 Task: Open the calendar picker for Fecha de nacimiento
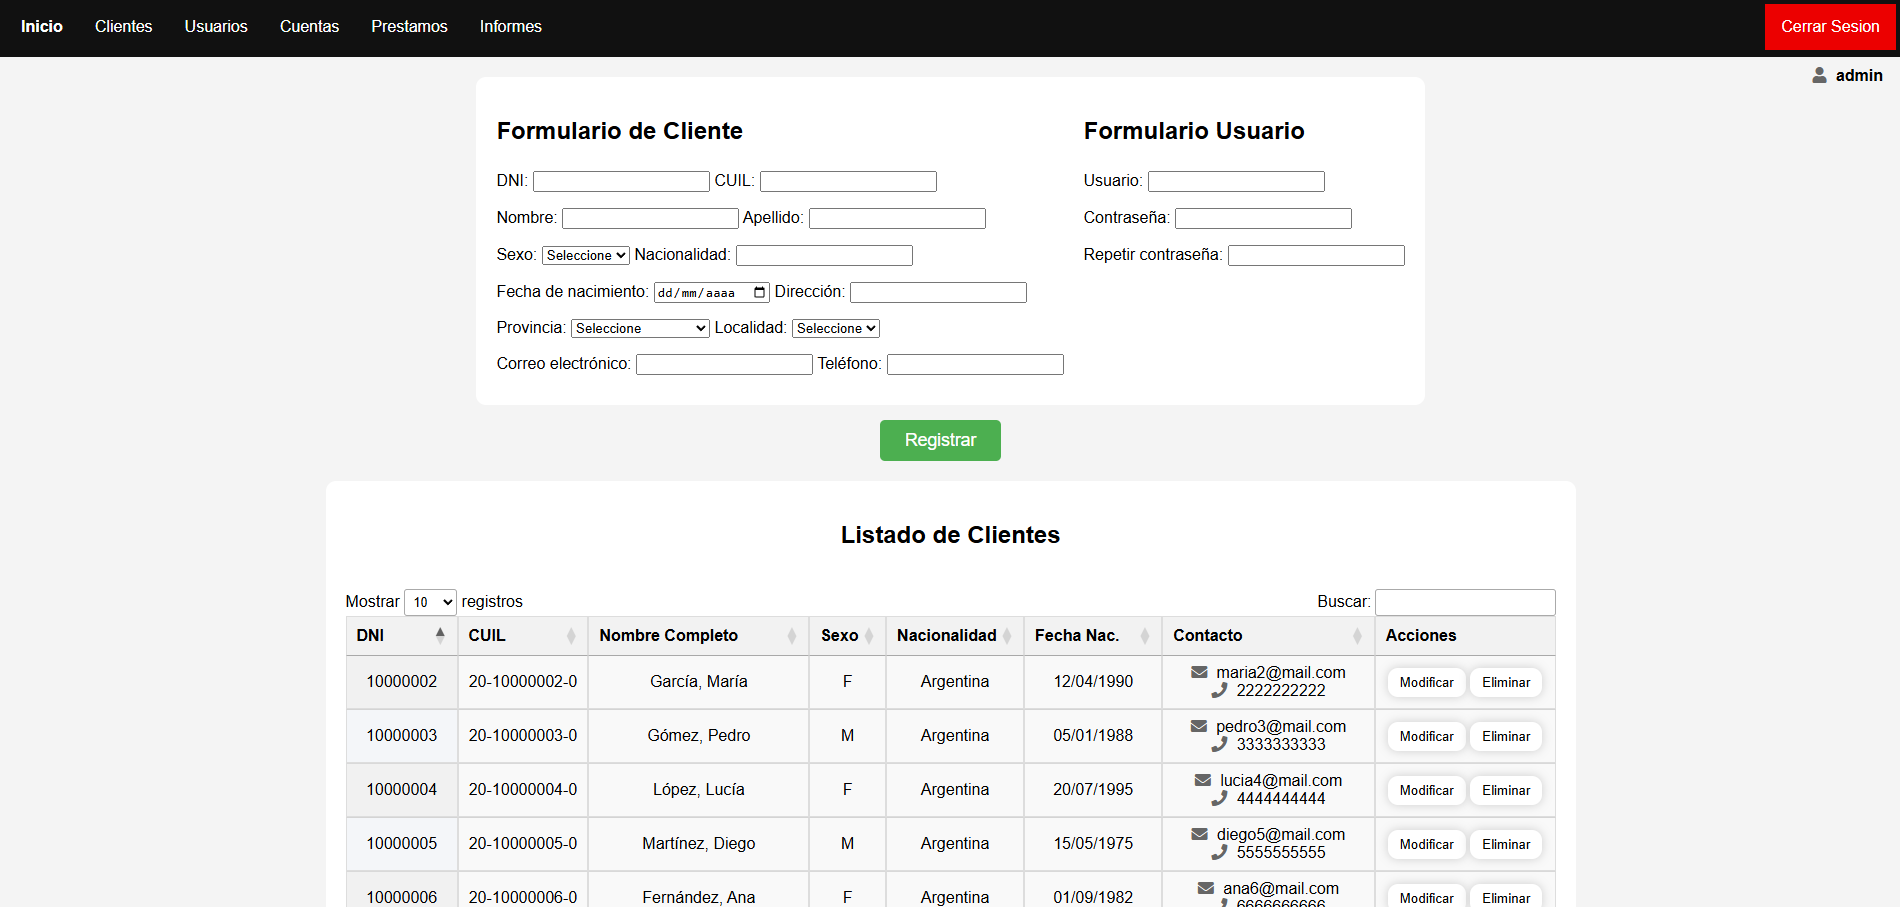[x=758, y=292]
